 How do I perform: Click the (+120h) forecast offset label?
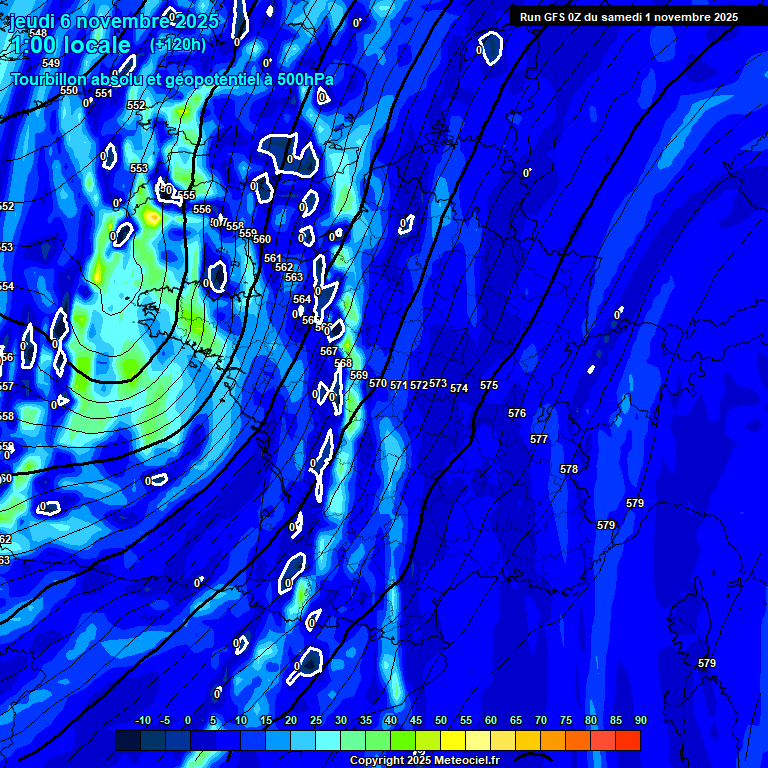pyautogui.click(x=178, y=44)
